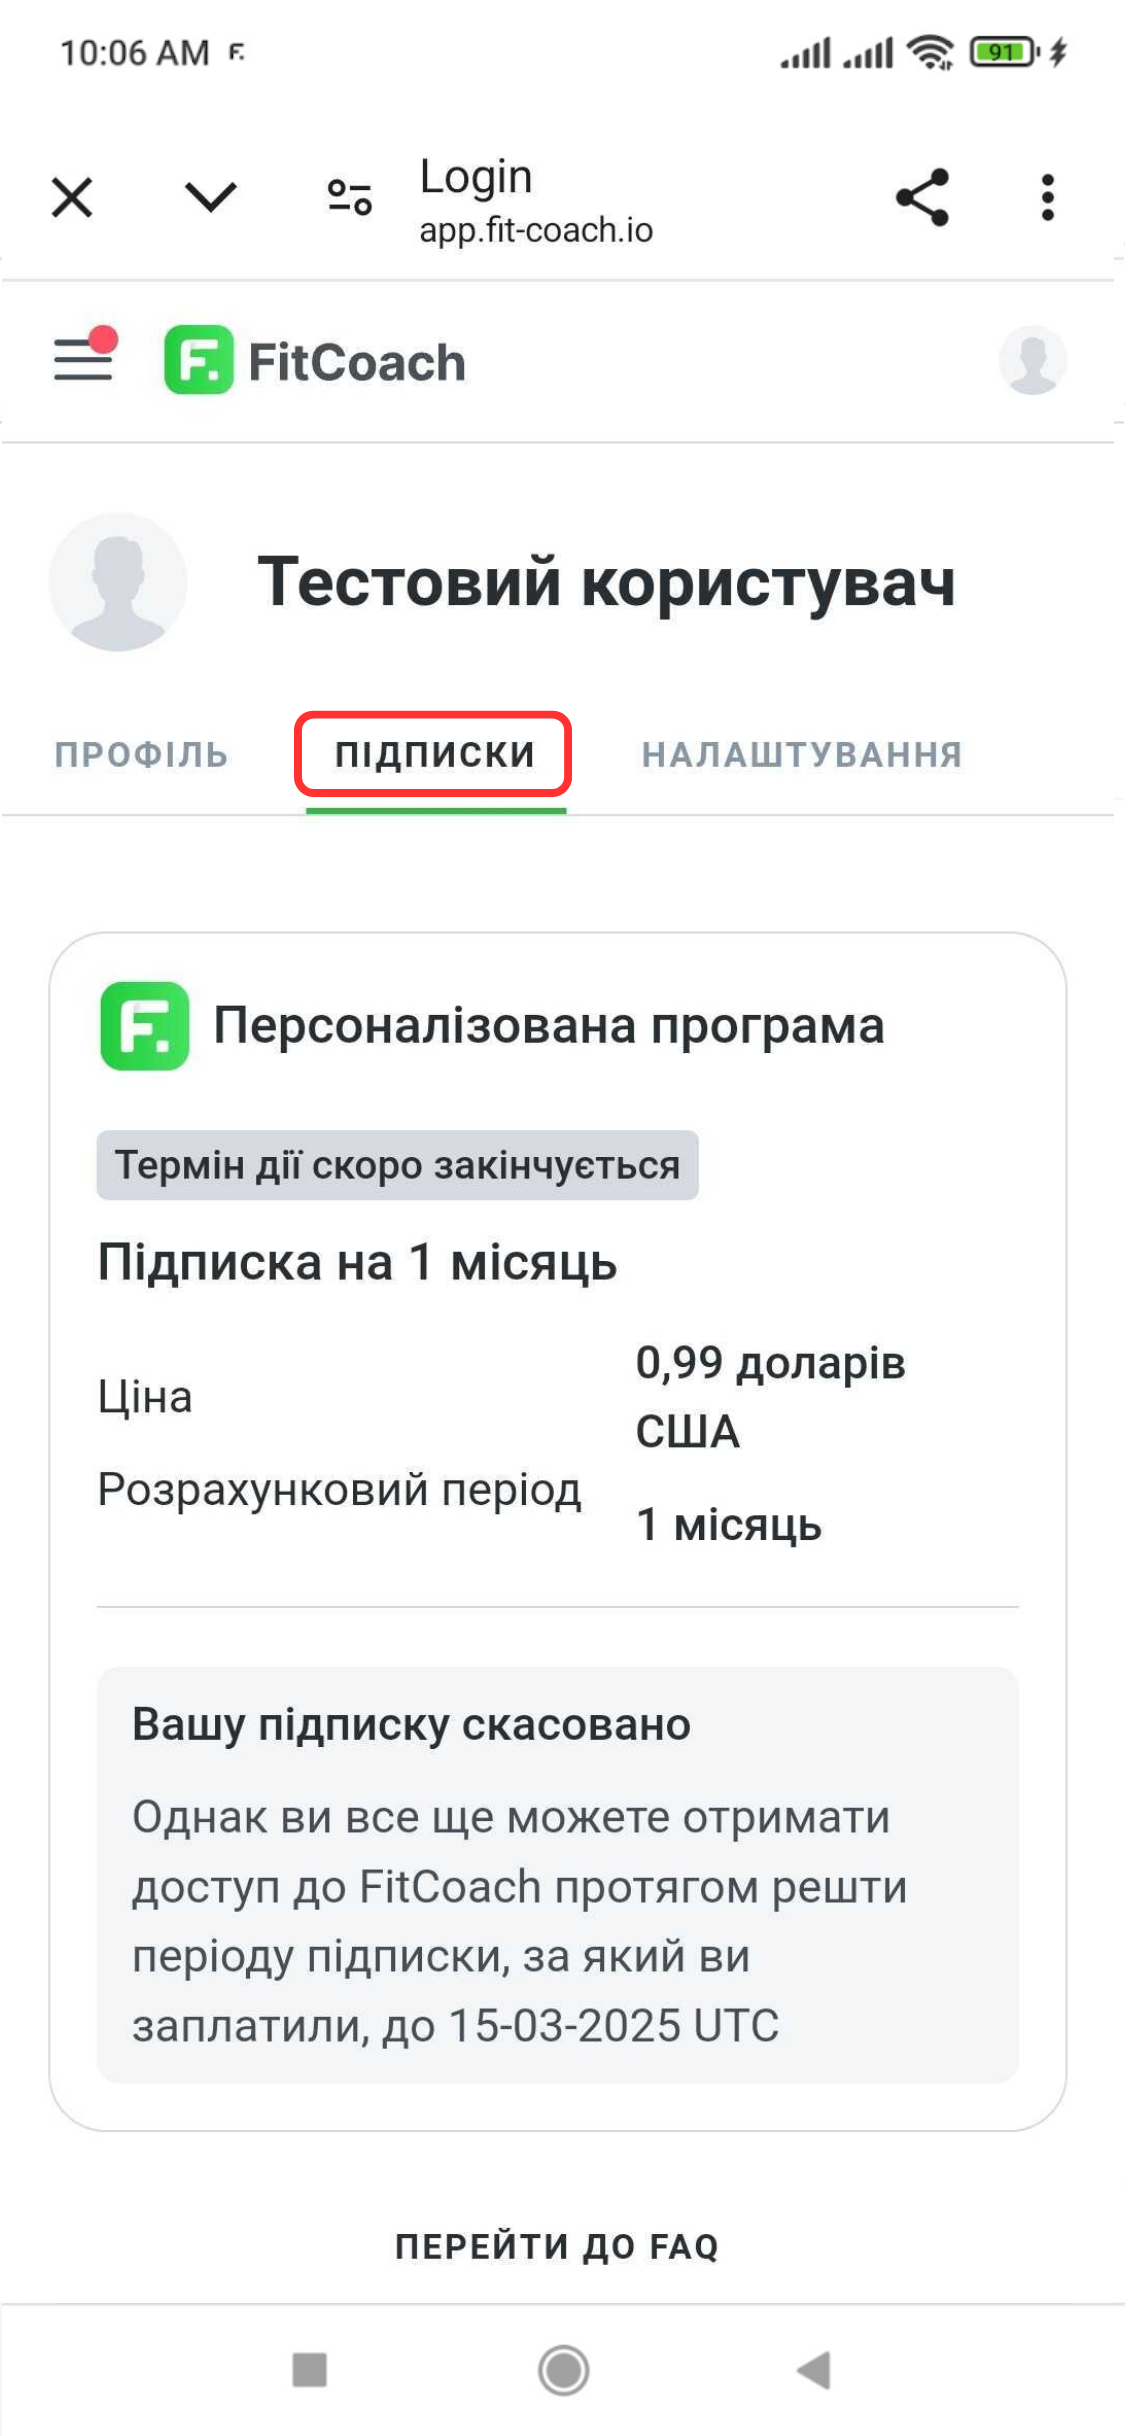The height and width of the screenshot is (2436, 1125).
Task: Click the FitCoach logo in header
Action: [x=315, y=361]
